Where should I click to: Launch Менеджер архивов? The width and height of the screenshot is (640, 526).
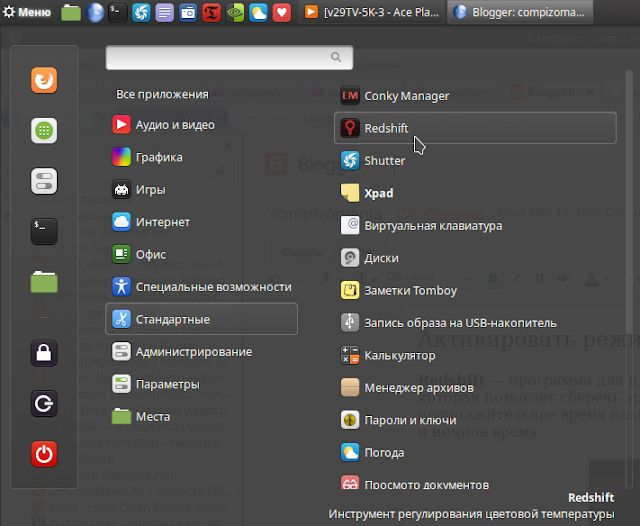click(x=475, y=387)
